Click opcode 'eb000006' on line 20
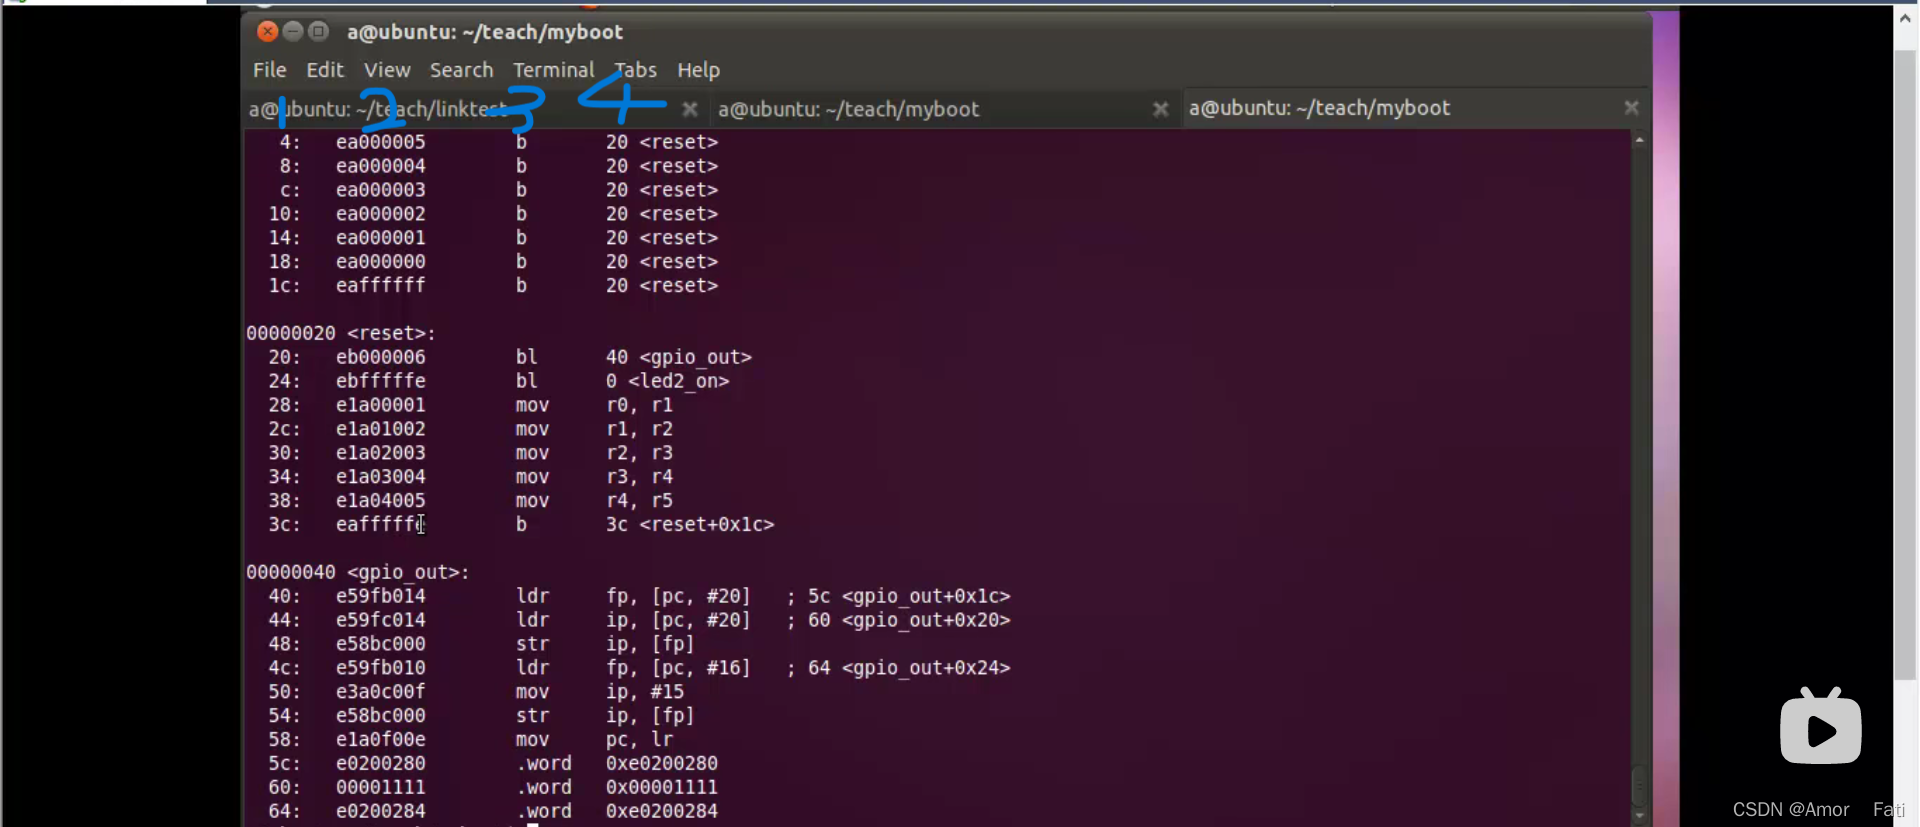Screen dimensions: 1920x827 pyautogui.click(x=380, y=357)
